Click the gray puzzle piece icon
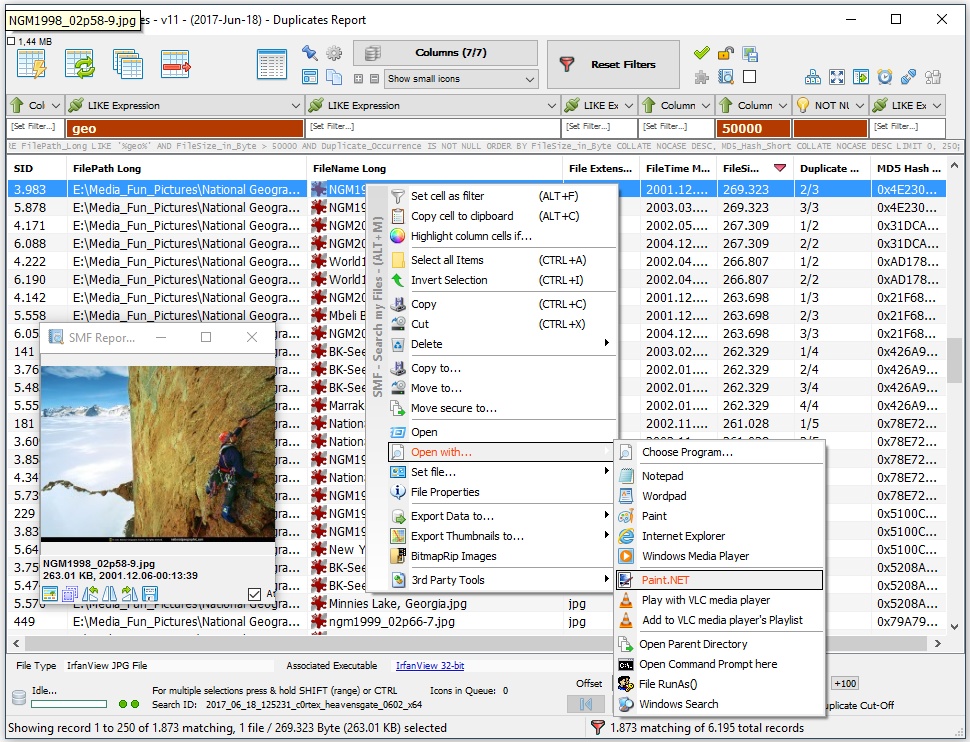This screenshot has height=742, width=970. (702, 77)
